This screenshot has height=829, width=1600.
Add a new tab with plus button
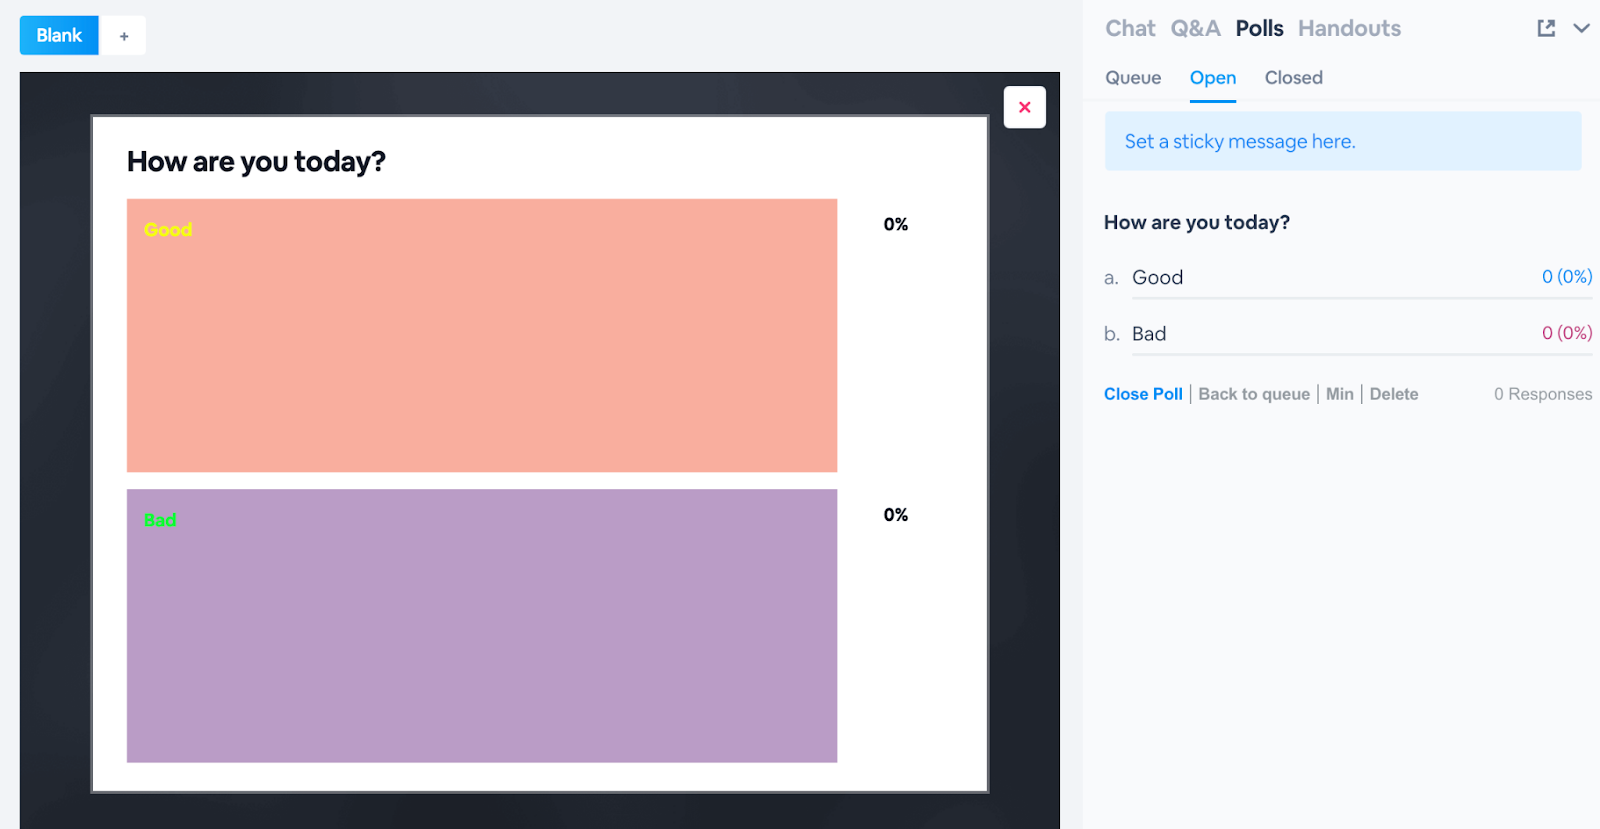click(x=124, y=36)
